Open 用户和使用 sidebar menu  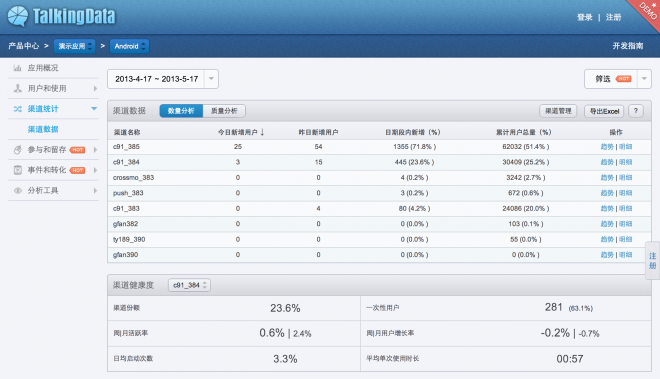[x=47, y=88]
